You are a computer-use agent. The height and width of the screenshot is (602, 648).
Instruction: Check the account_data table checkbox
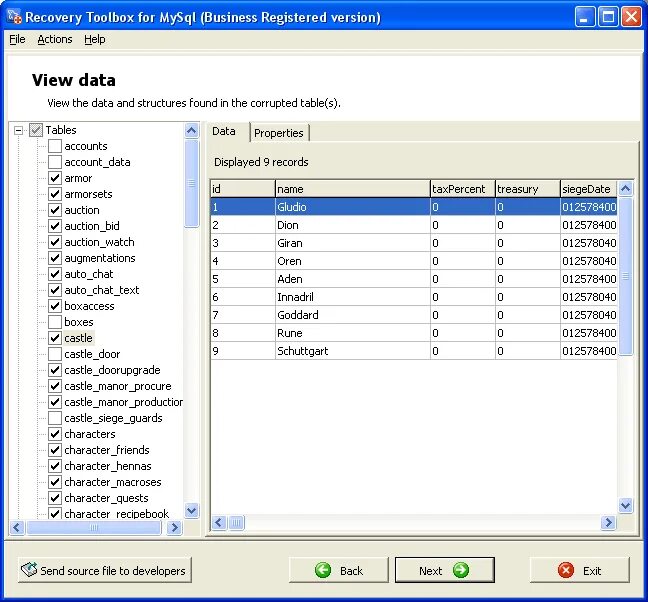[x=55, y=162]
